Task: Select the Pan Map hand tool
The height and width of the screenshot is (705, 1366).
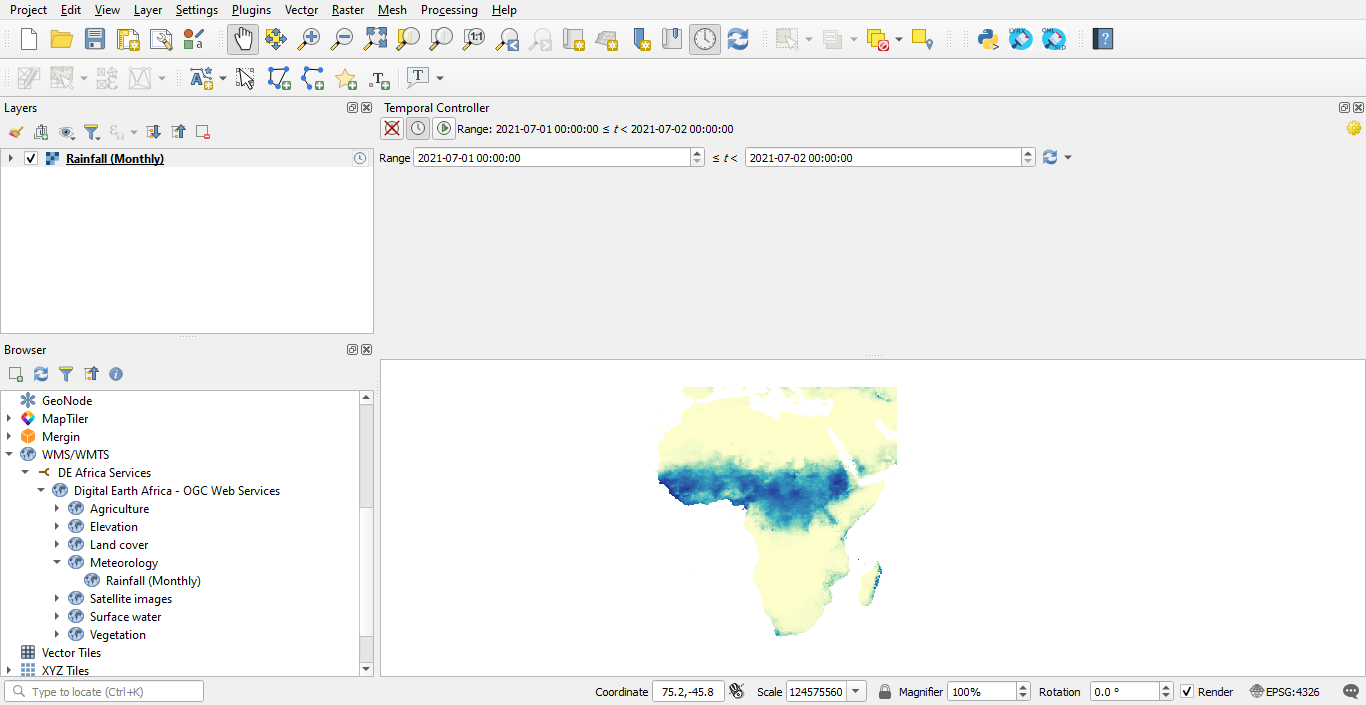Action: click(x=243, y=39)
